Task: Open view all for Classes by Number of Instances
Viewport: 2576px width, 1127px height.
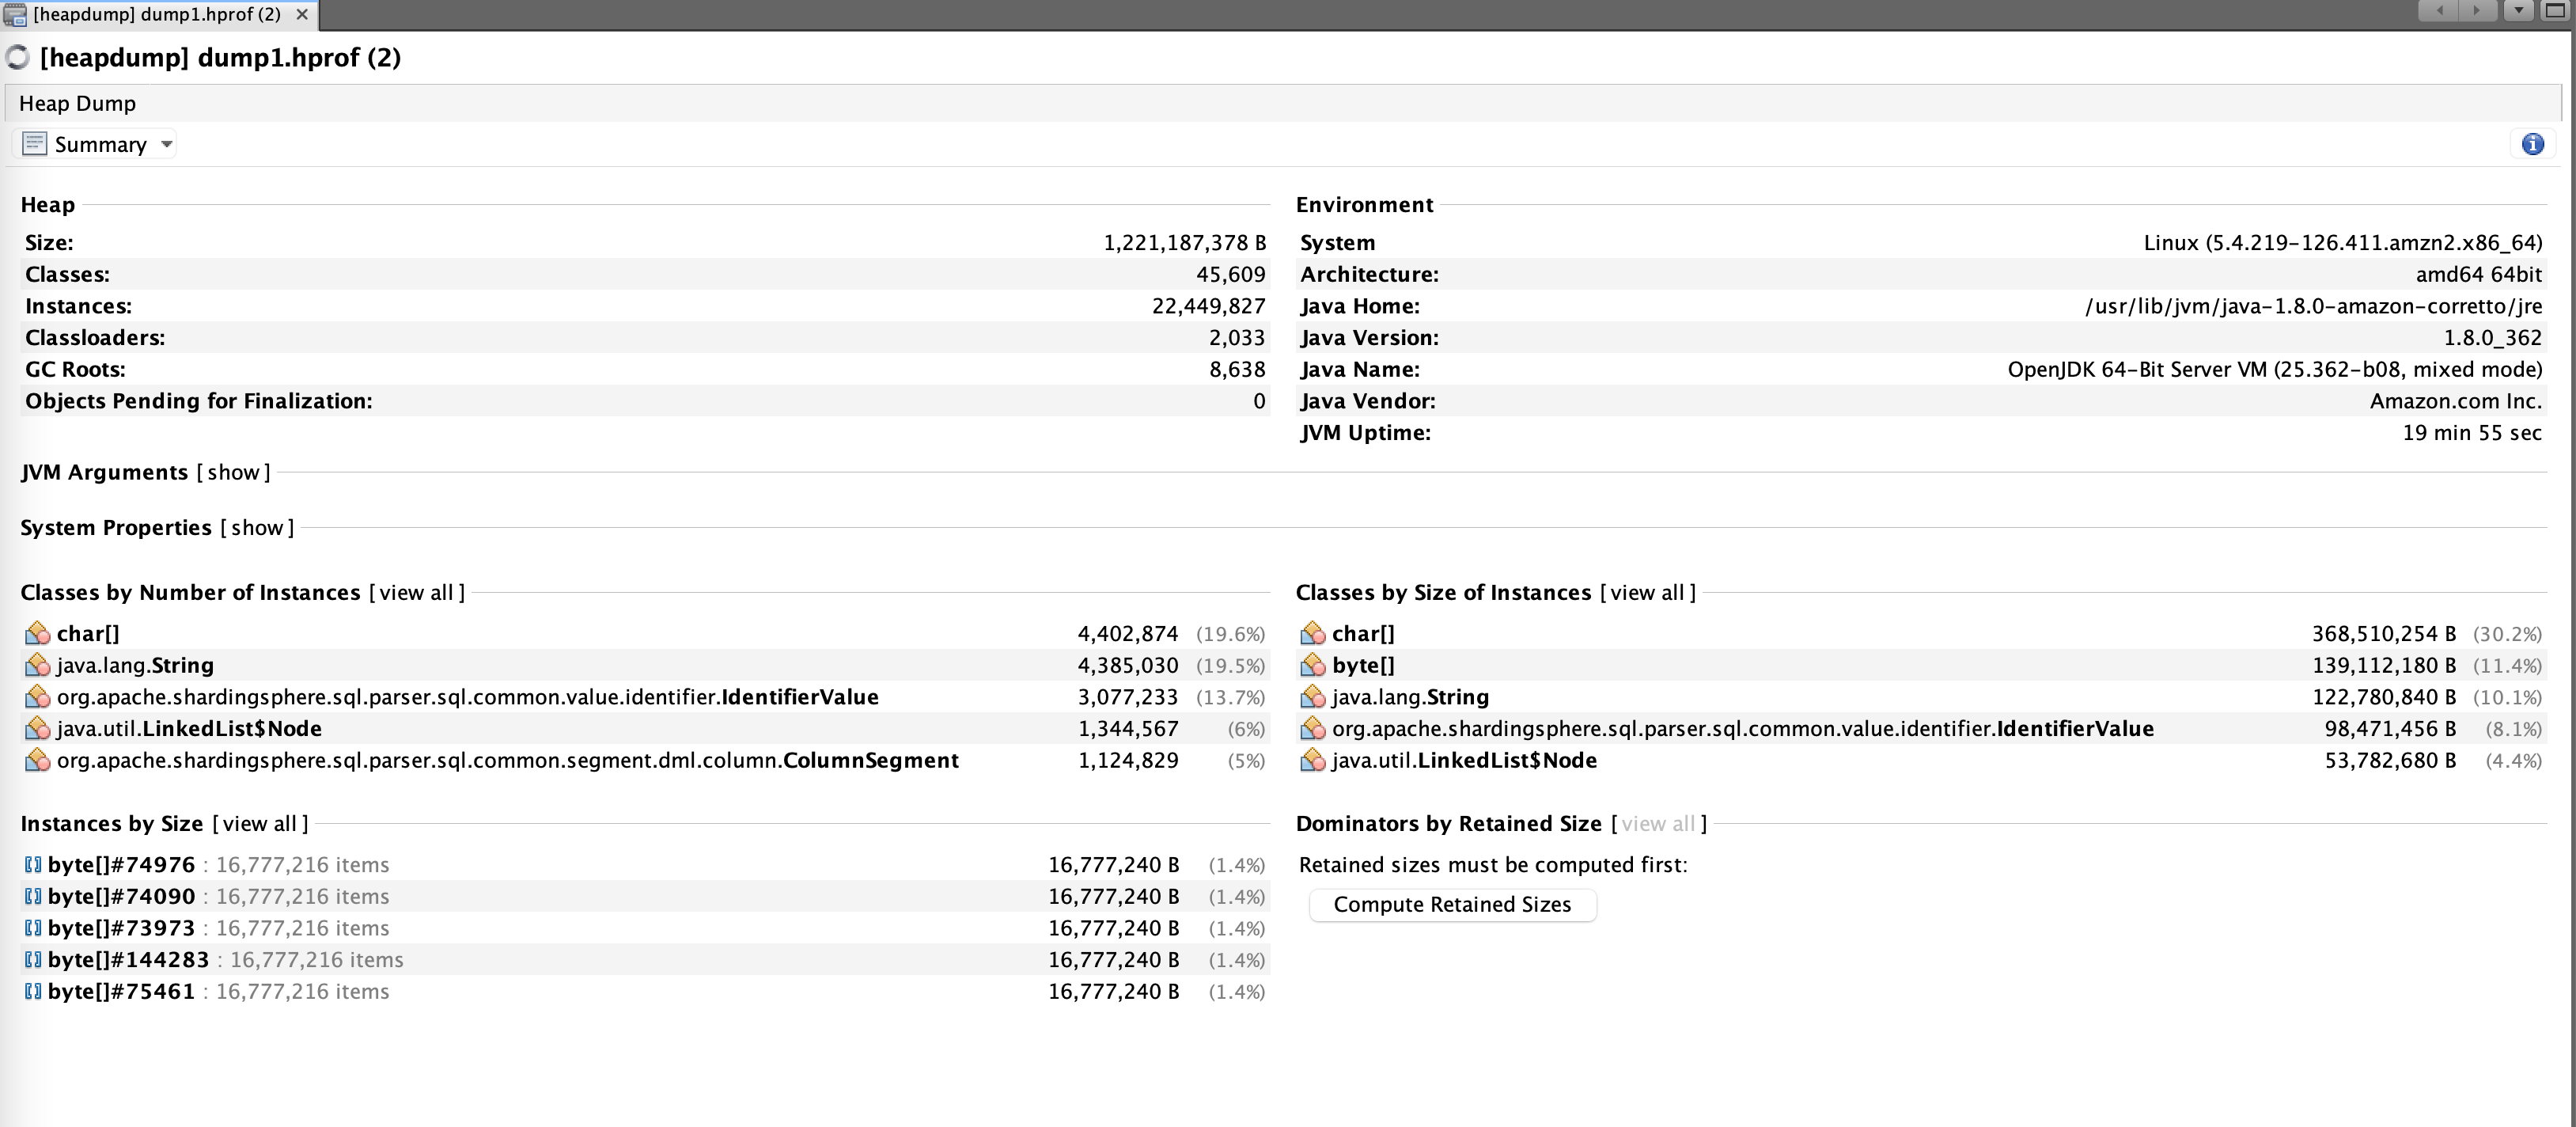Action: (x=415, y=592)
